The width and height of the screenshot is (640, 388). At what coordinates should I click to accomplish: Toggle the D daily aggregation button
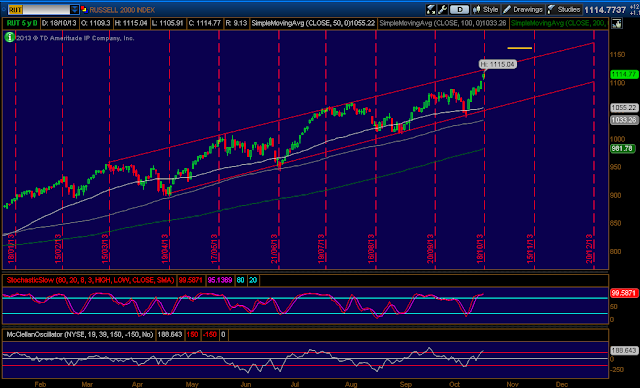coord(460,9)
